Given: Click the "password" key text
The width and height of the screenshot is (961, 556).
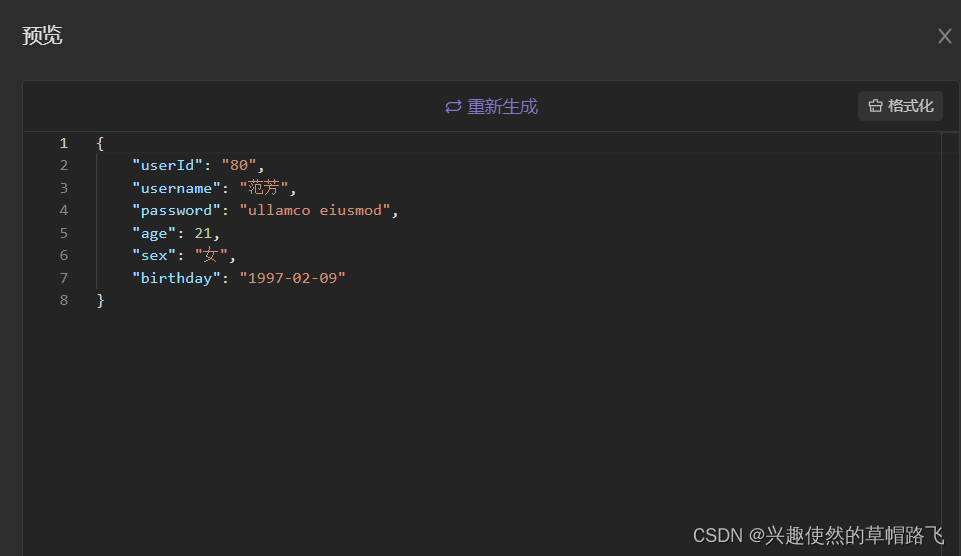Looking at the screenshot, I should click(176, 211).
